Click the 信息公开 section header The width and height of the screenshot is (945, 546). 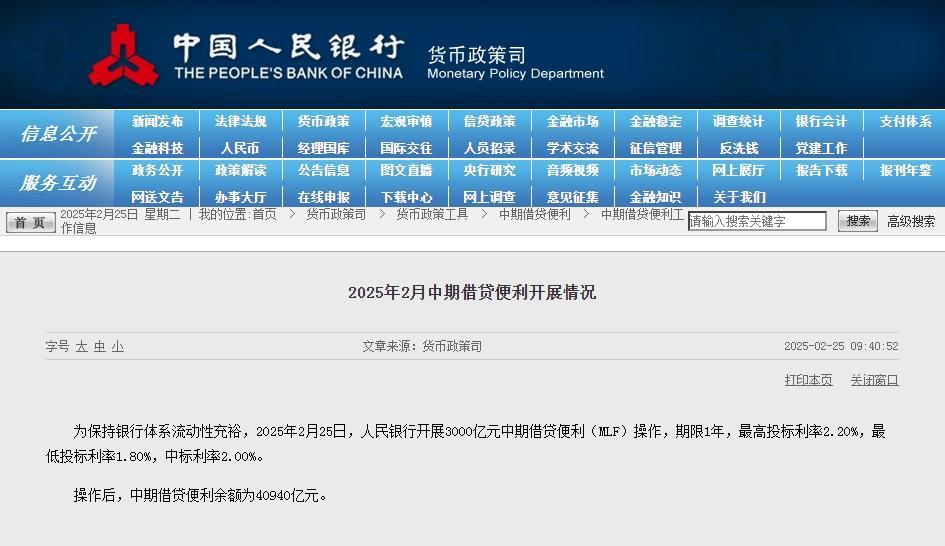[x=58, y=134]
